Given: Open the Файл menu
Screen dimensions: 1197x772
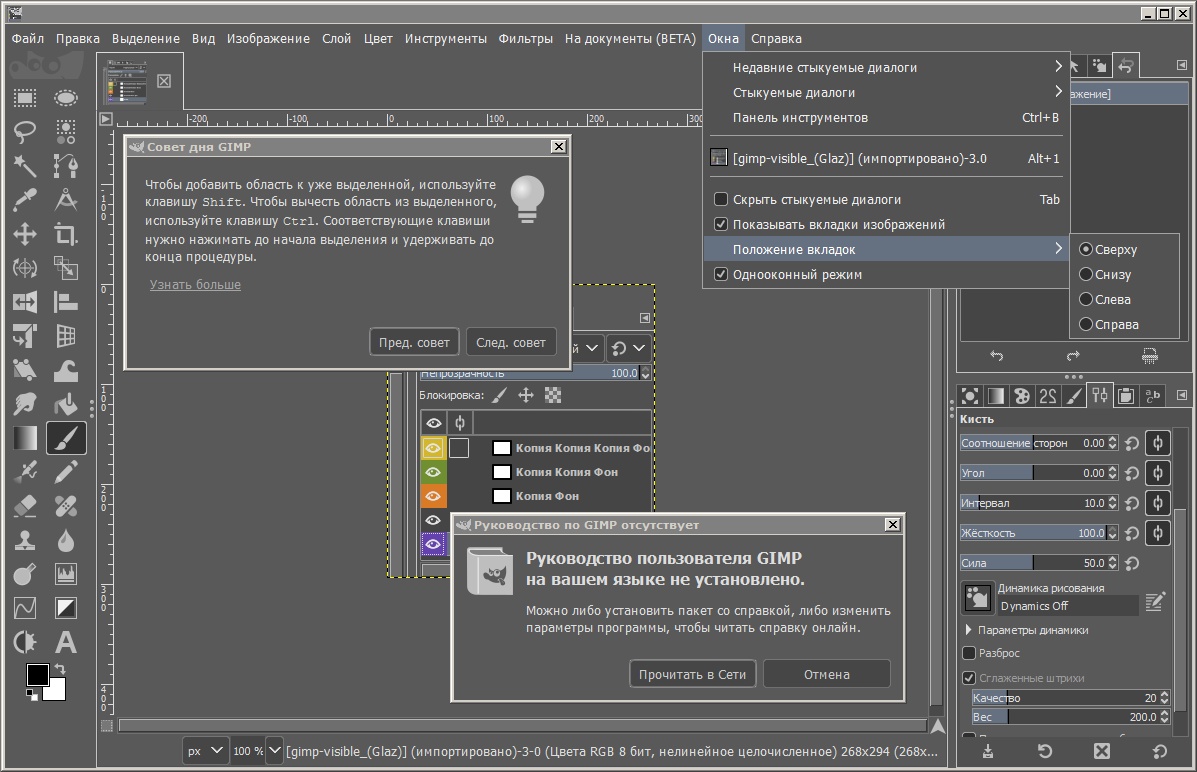Looking at the screenshot, I should click(x=28, y=38).
